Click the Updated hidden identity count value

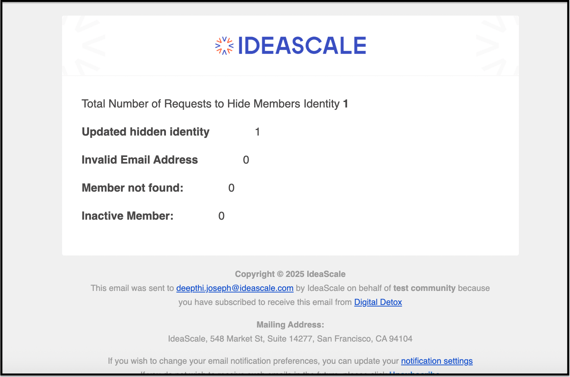(x=257, y=132)
